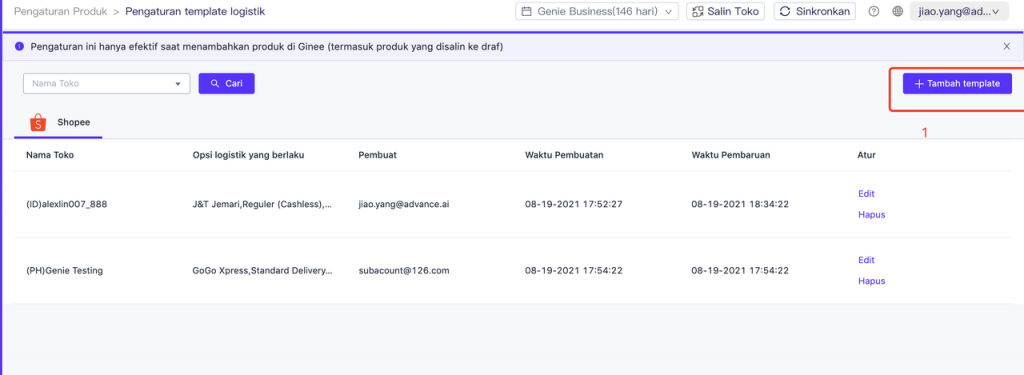Click the Salin Toko copy icon
The image size is (1024, 375).
pos(697,12)
